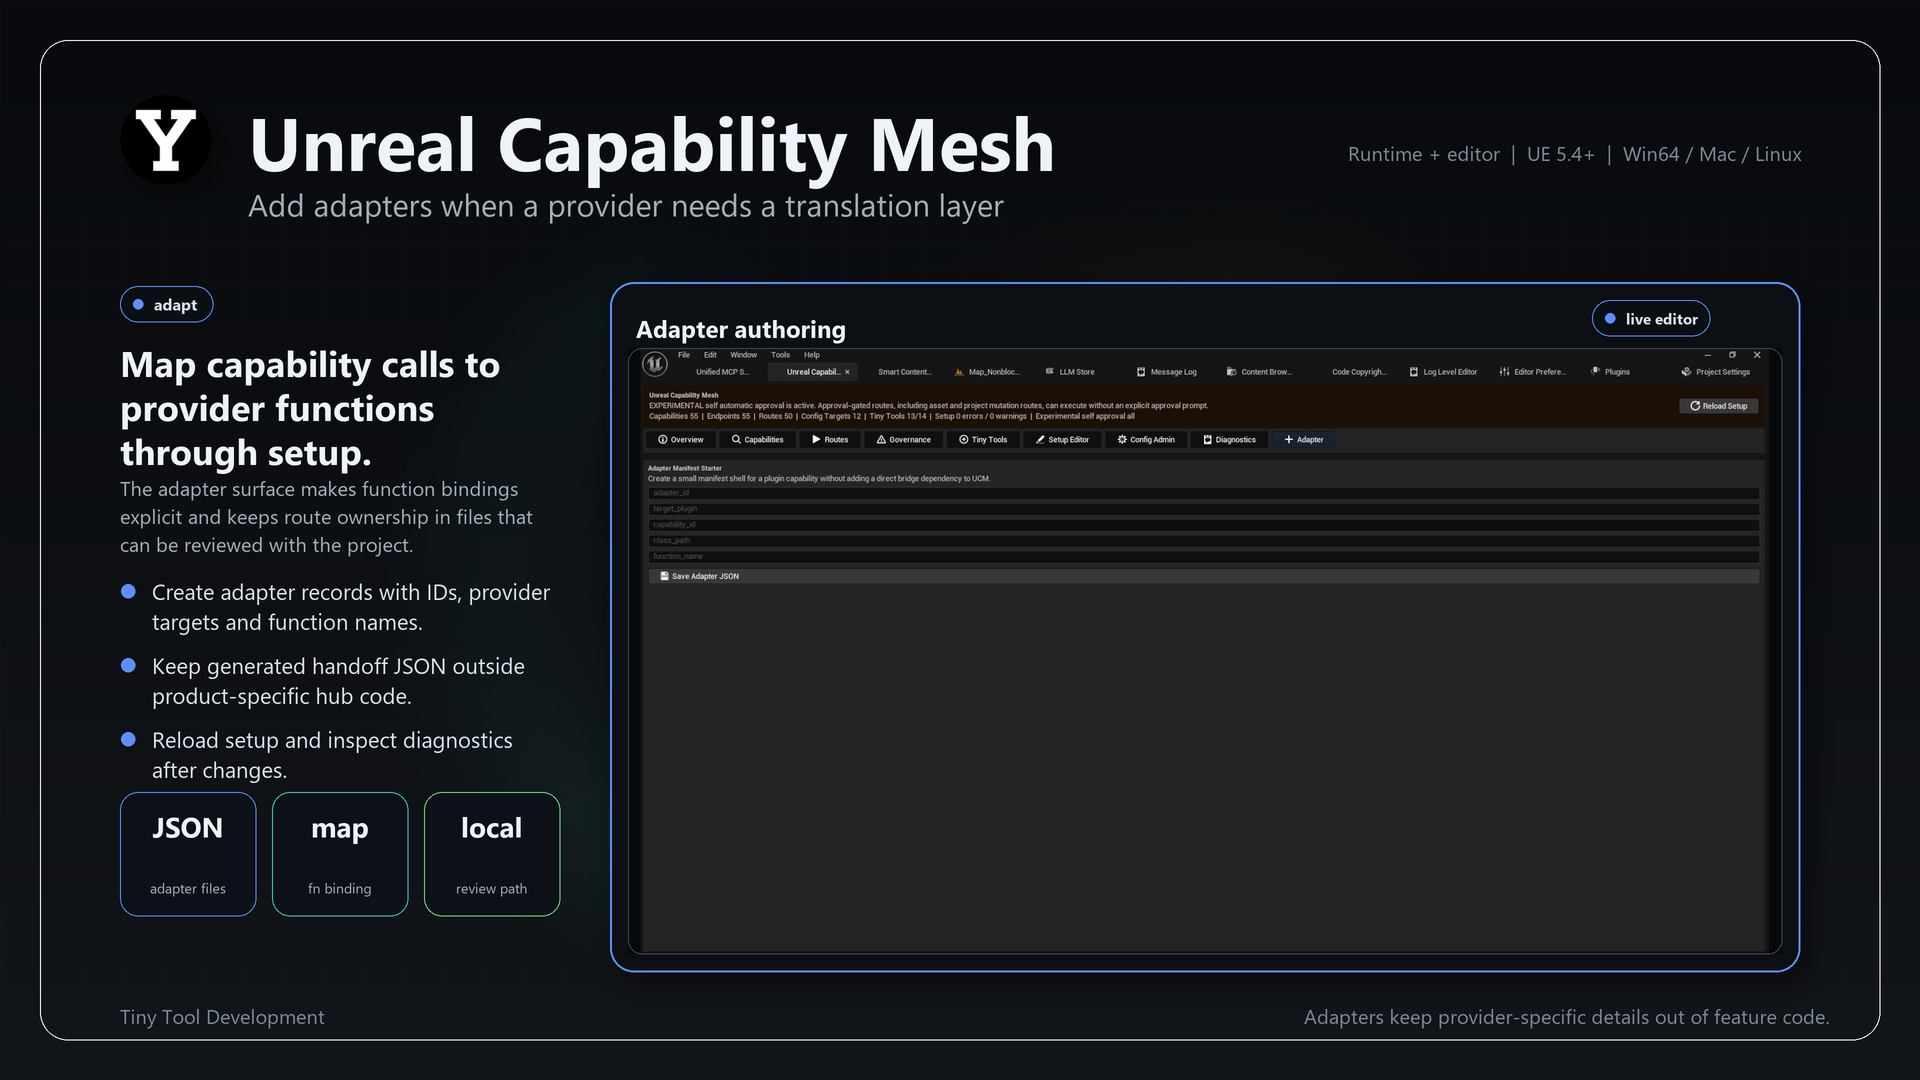This screenshot has width=1920, height=1080.
Task: Click "Setup 0 errors / 0 warnings" text
Action: [x=981, y=417]
